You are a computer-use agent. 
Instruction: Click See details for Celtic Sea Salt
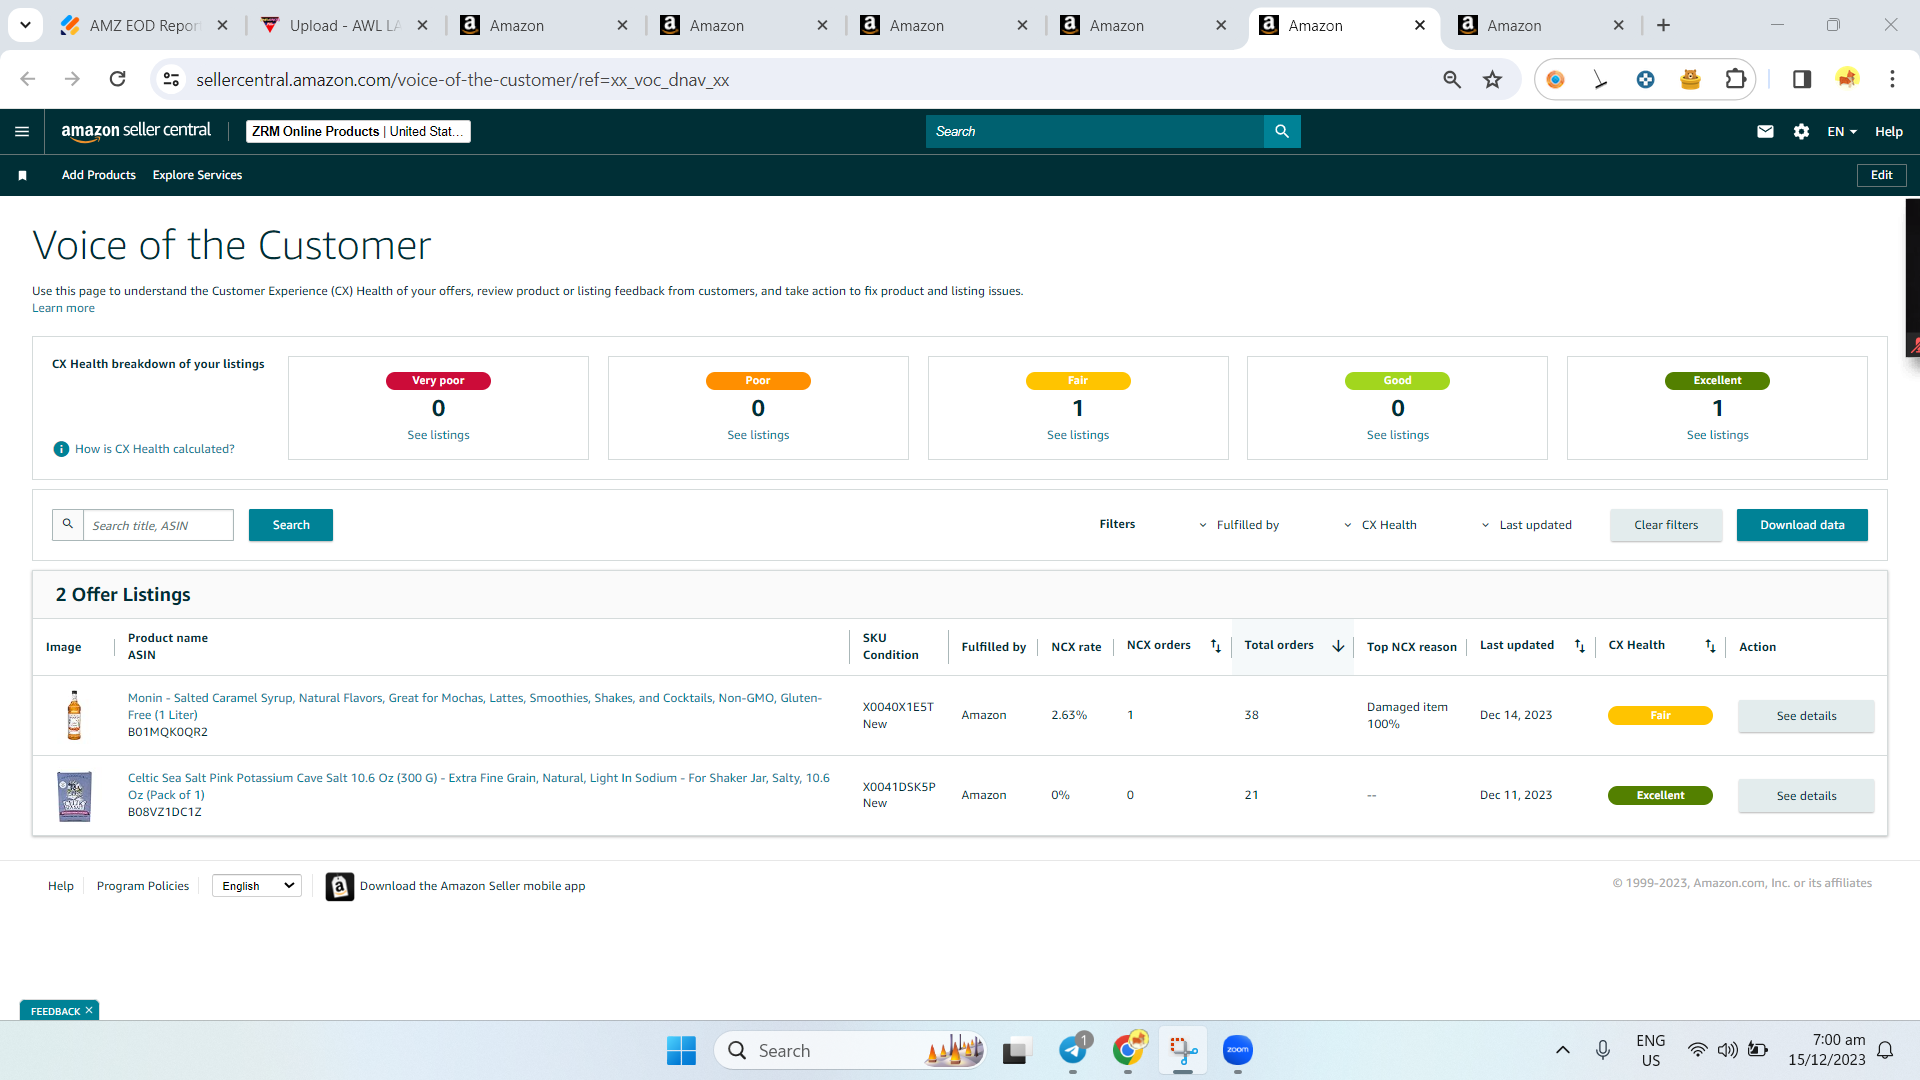1806,796
